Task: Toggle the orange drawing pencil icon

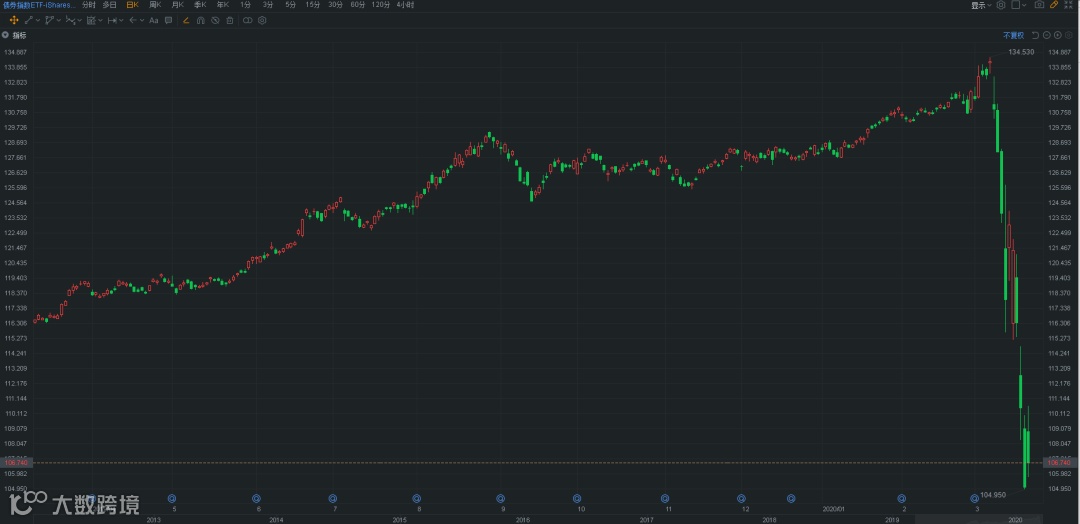Action: click(x=1054, y=3)
